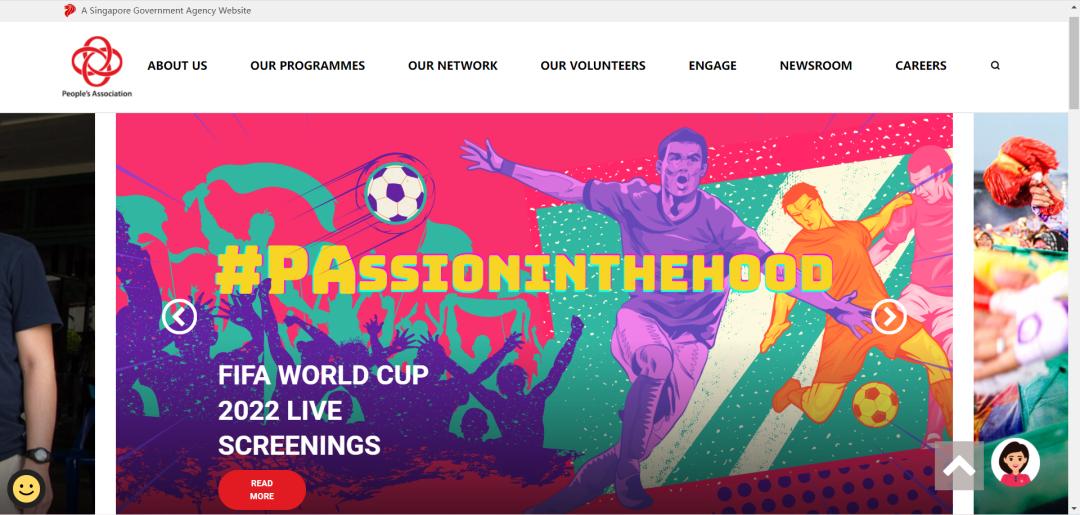Click the People's Association logo
Screen dimensions: 1080x515
[97, 66]
